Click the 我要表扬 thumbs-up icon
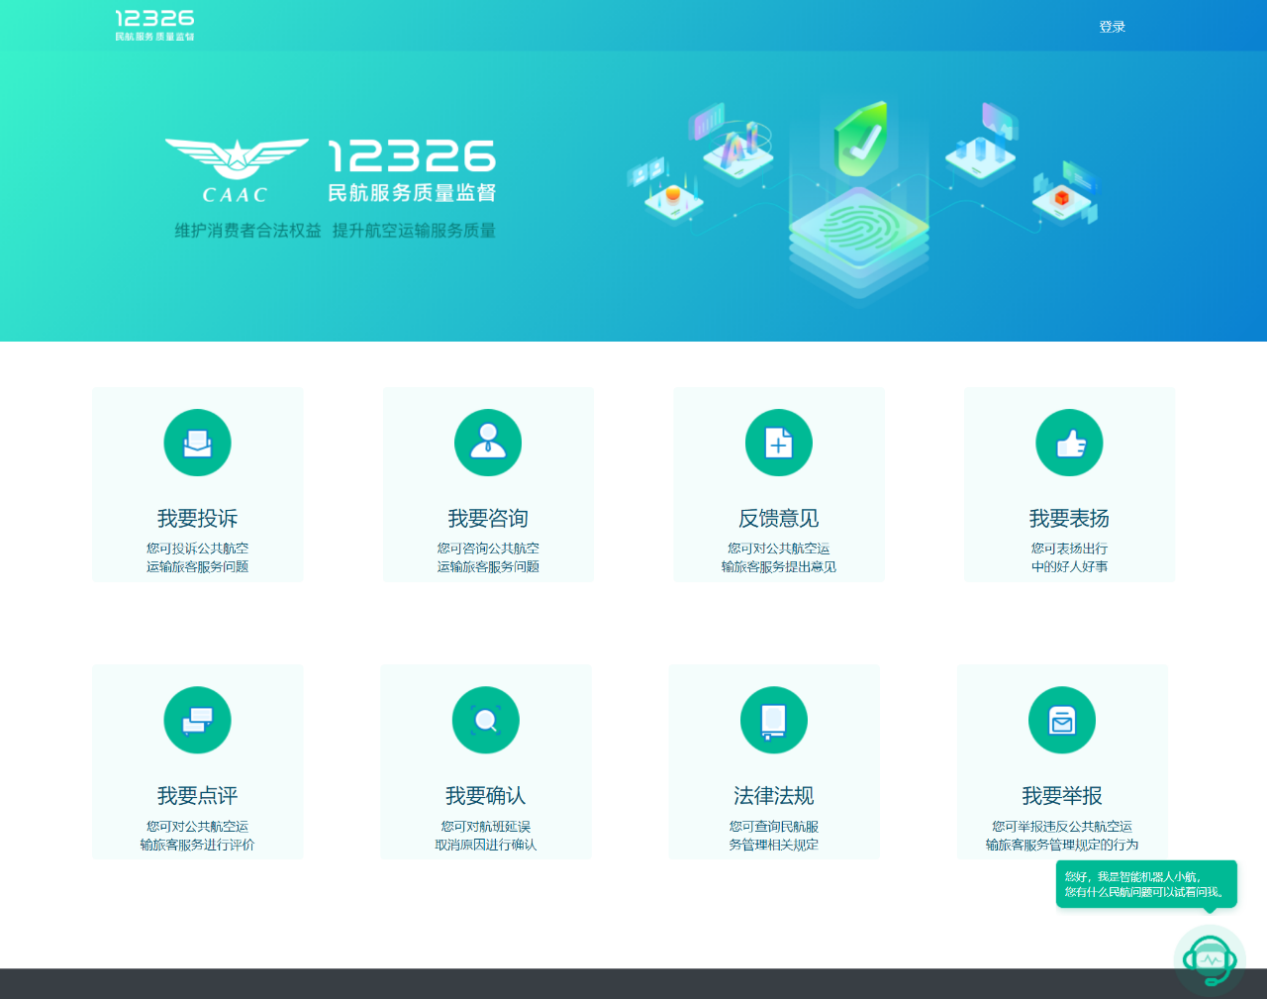The image size is (1267, 999). click(x=1069, y=443)
